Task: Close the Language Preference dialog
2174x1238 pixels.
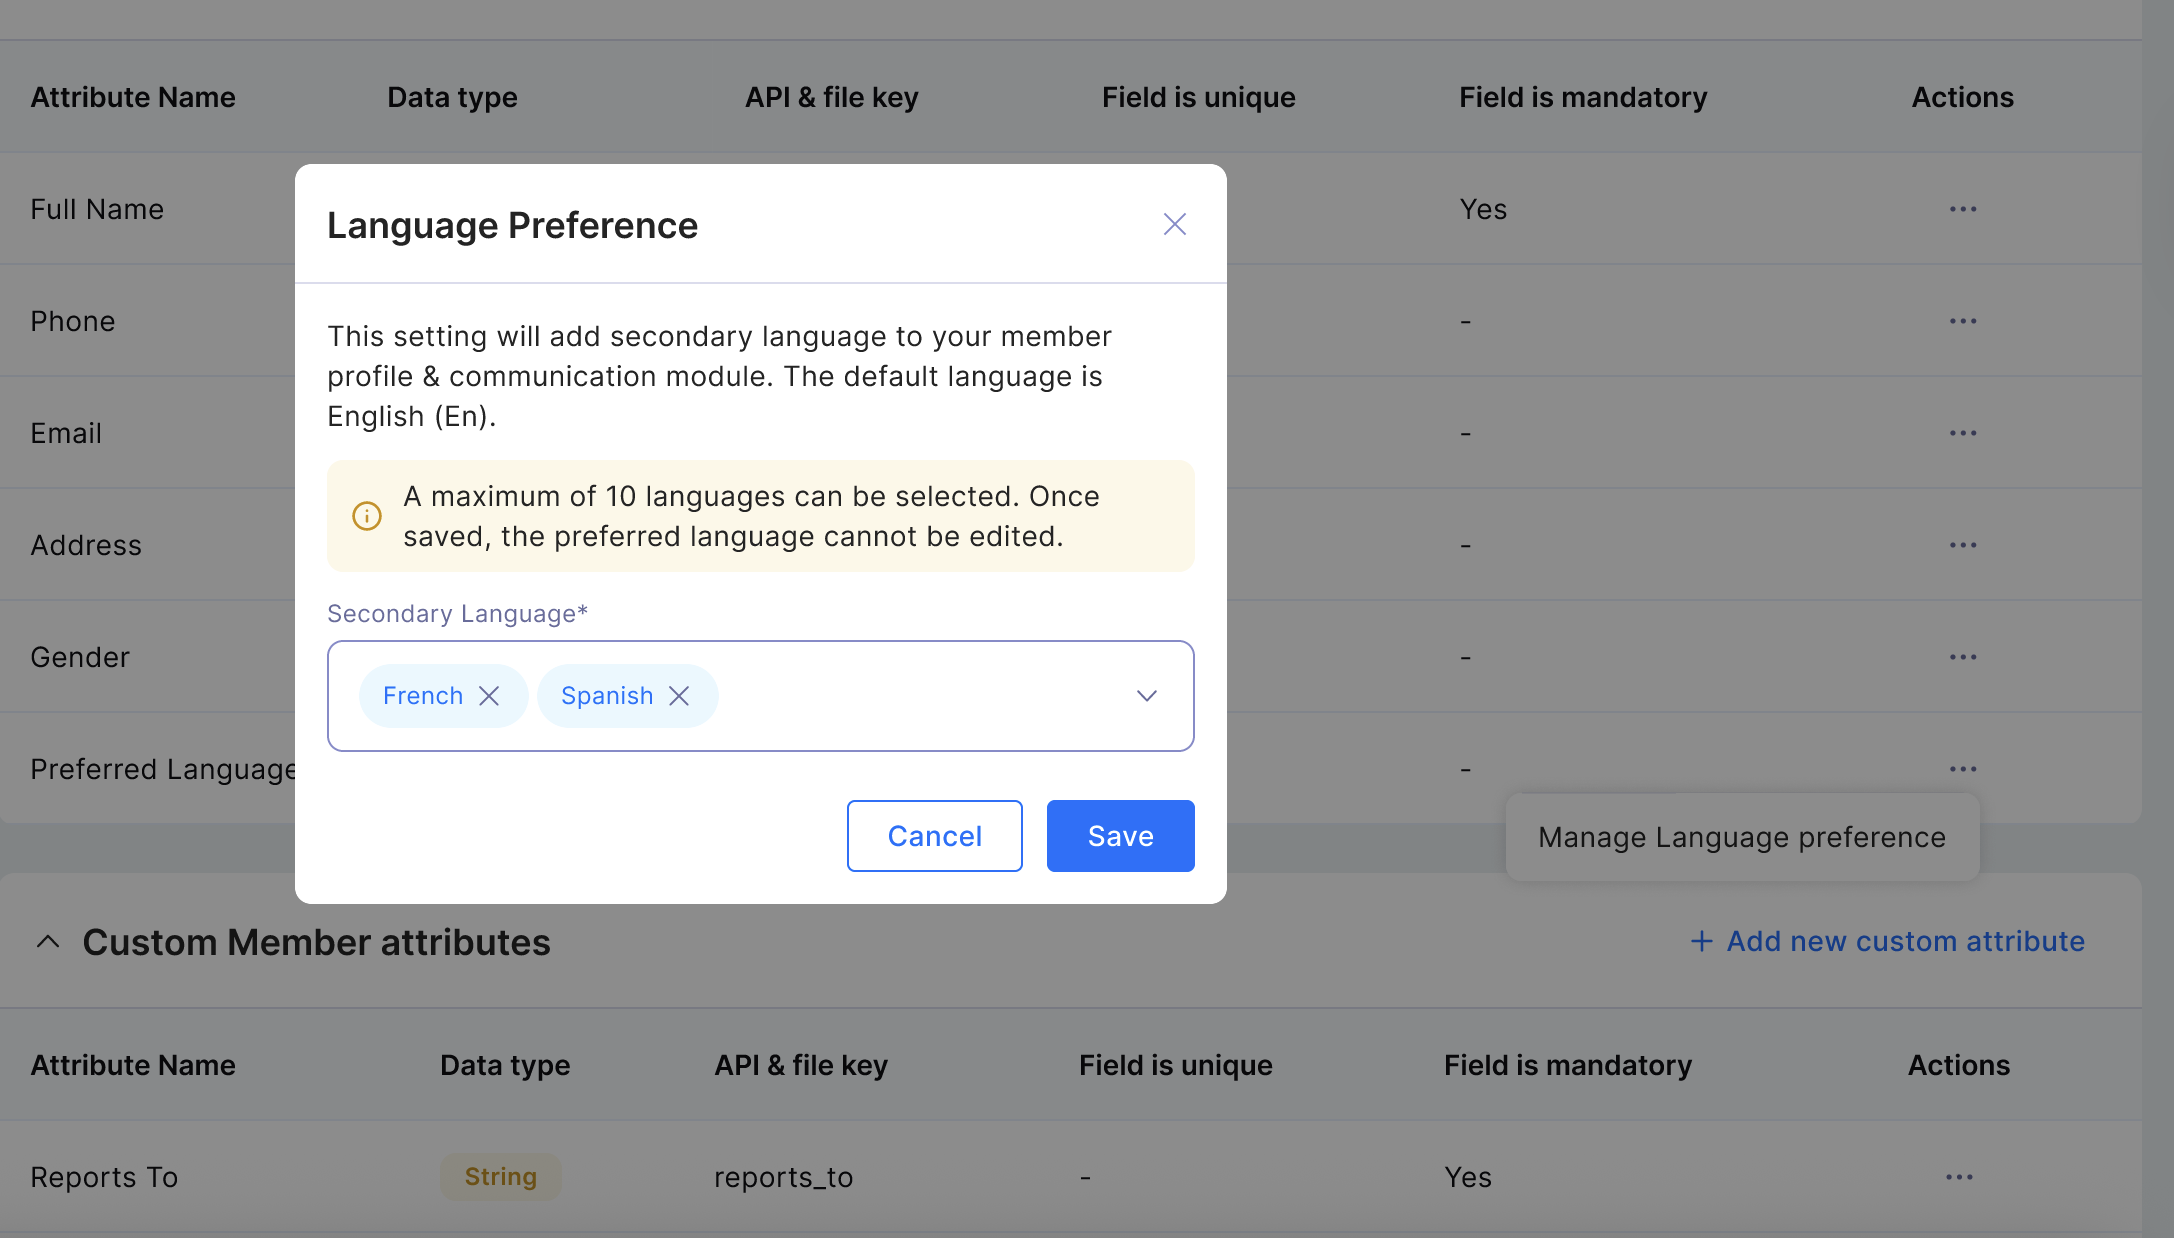Action: click(1174, 224)
